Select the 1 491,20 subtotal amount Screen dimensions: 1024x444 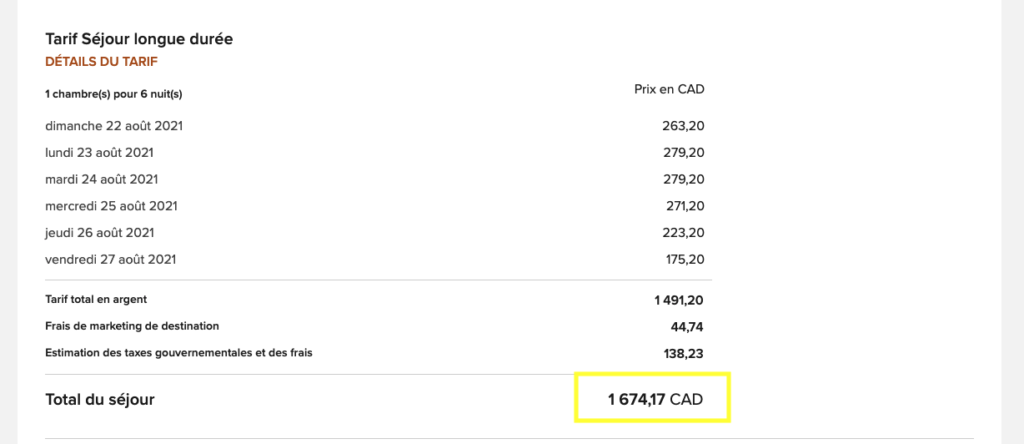click(x=679, y=299)
